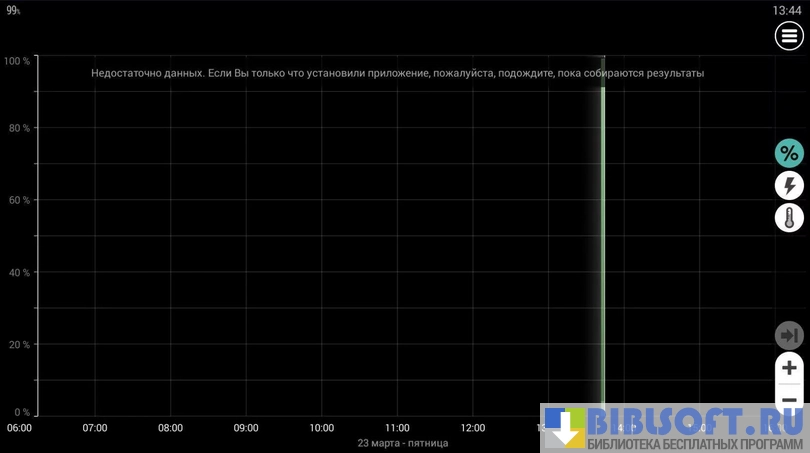Select the percent battery level view
The image size is (810, 453).
tap(789, 153)
